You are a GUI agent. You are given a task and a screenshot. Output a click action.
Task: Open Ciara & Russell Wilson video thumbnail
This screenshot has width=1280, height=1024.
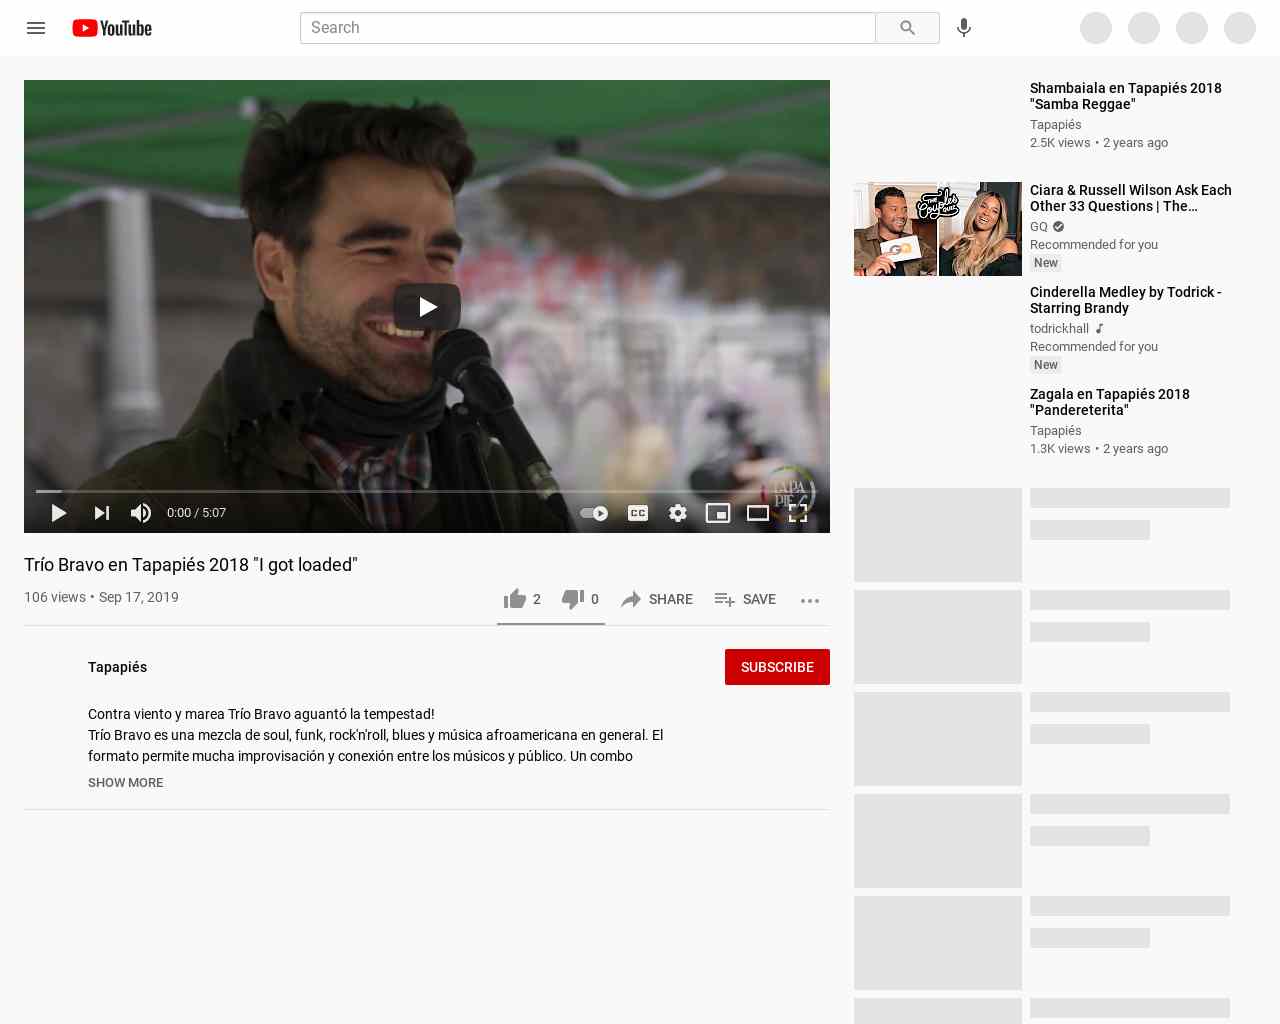938,229
